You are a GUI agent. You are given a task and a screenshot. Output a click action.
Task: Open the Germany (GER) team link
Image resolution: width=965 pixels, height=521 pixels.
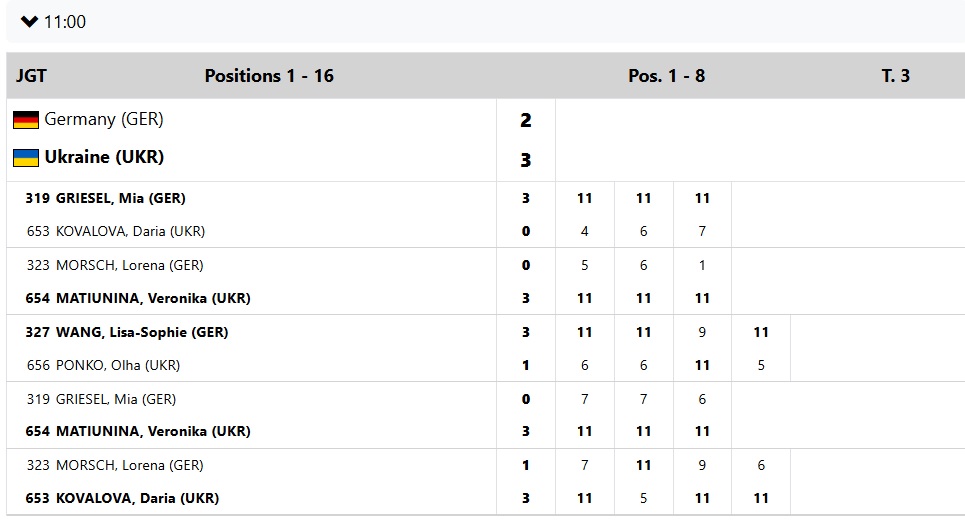click(103, 119)
